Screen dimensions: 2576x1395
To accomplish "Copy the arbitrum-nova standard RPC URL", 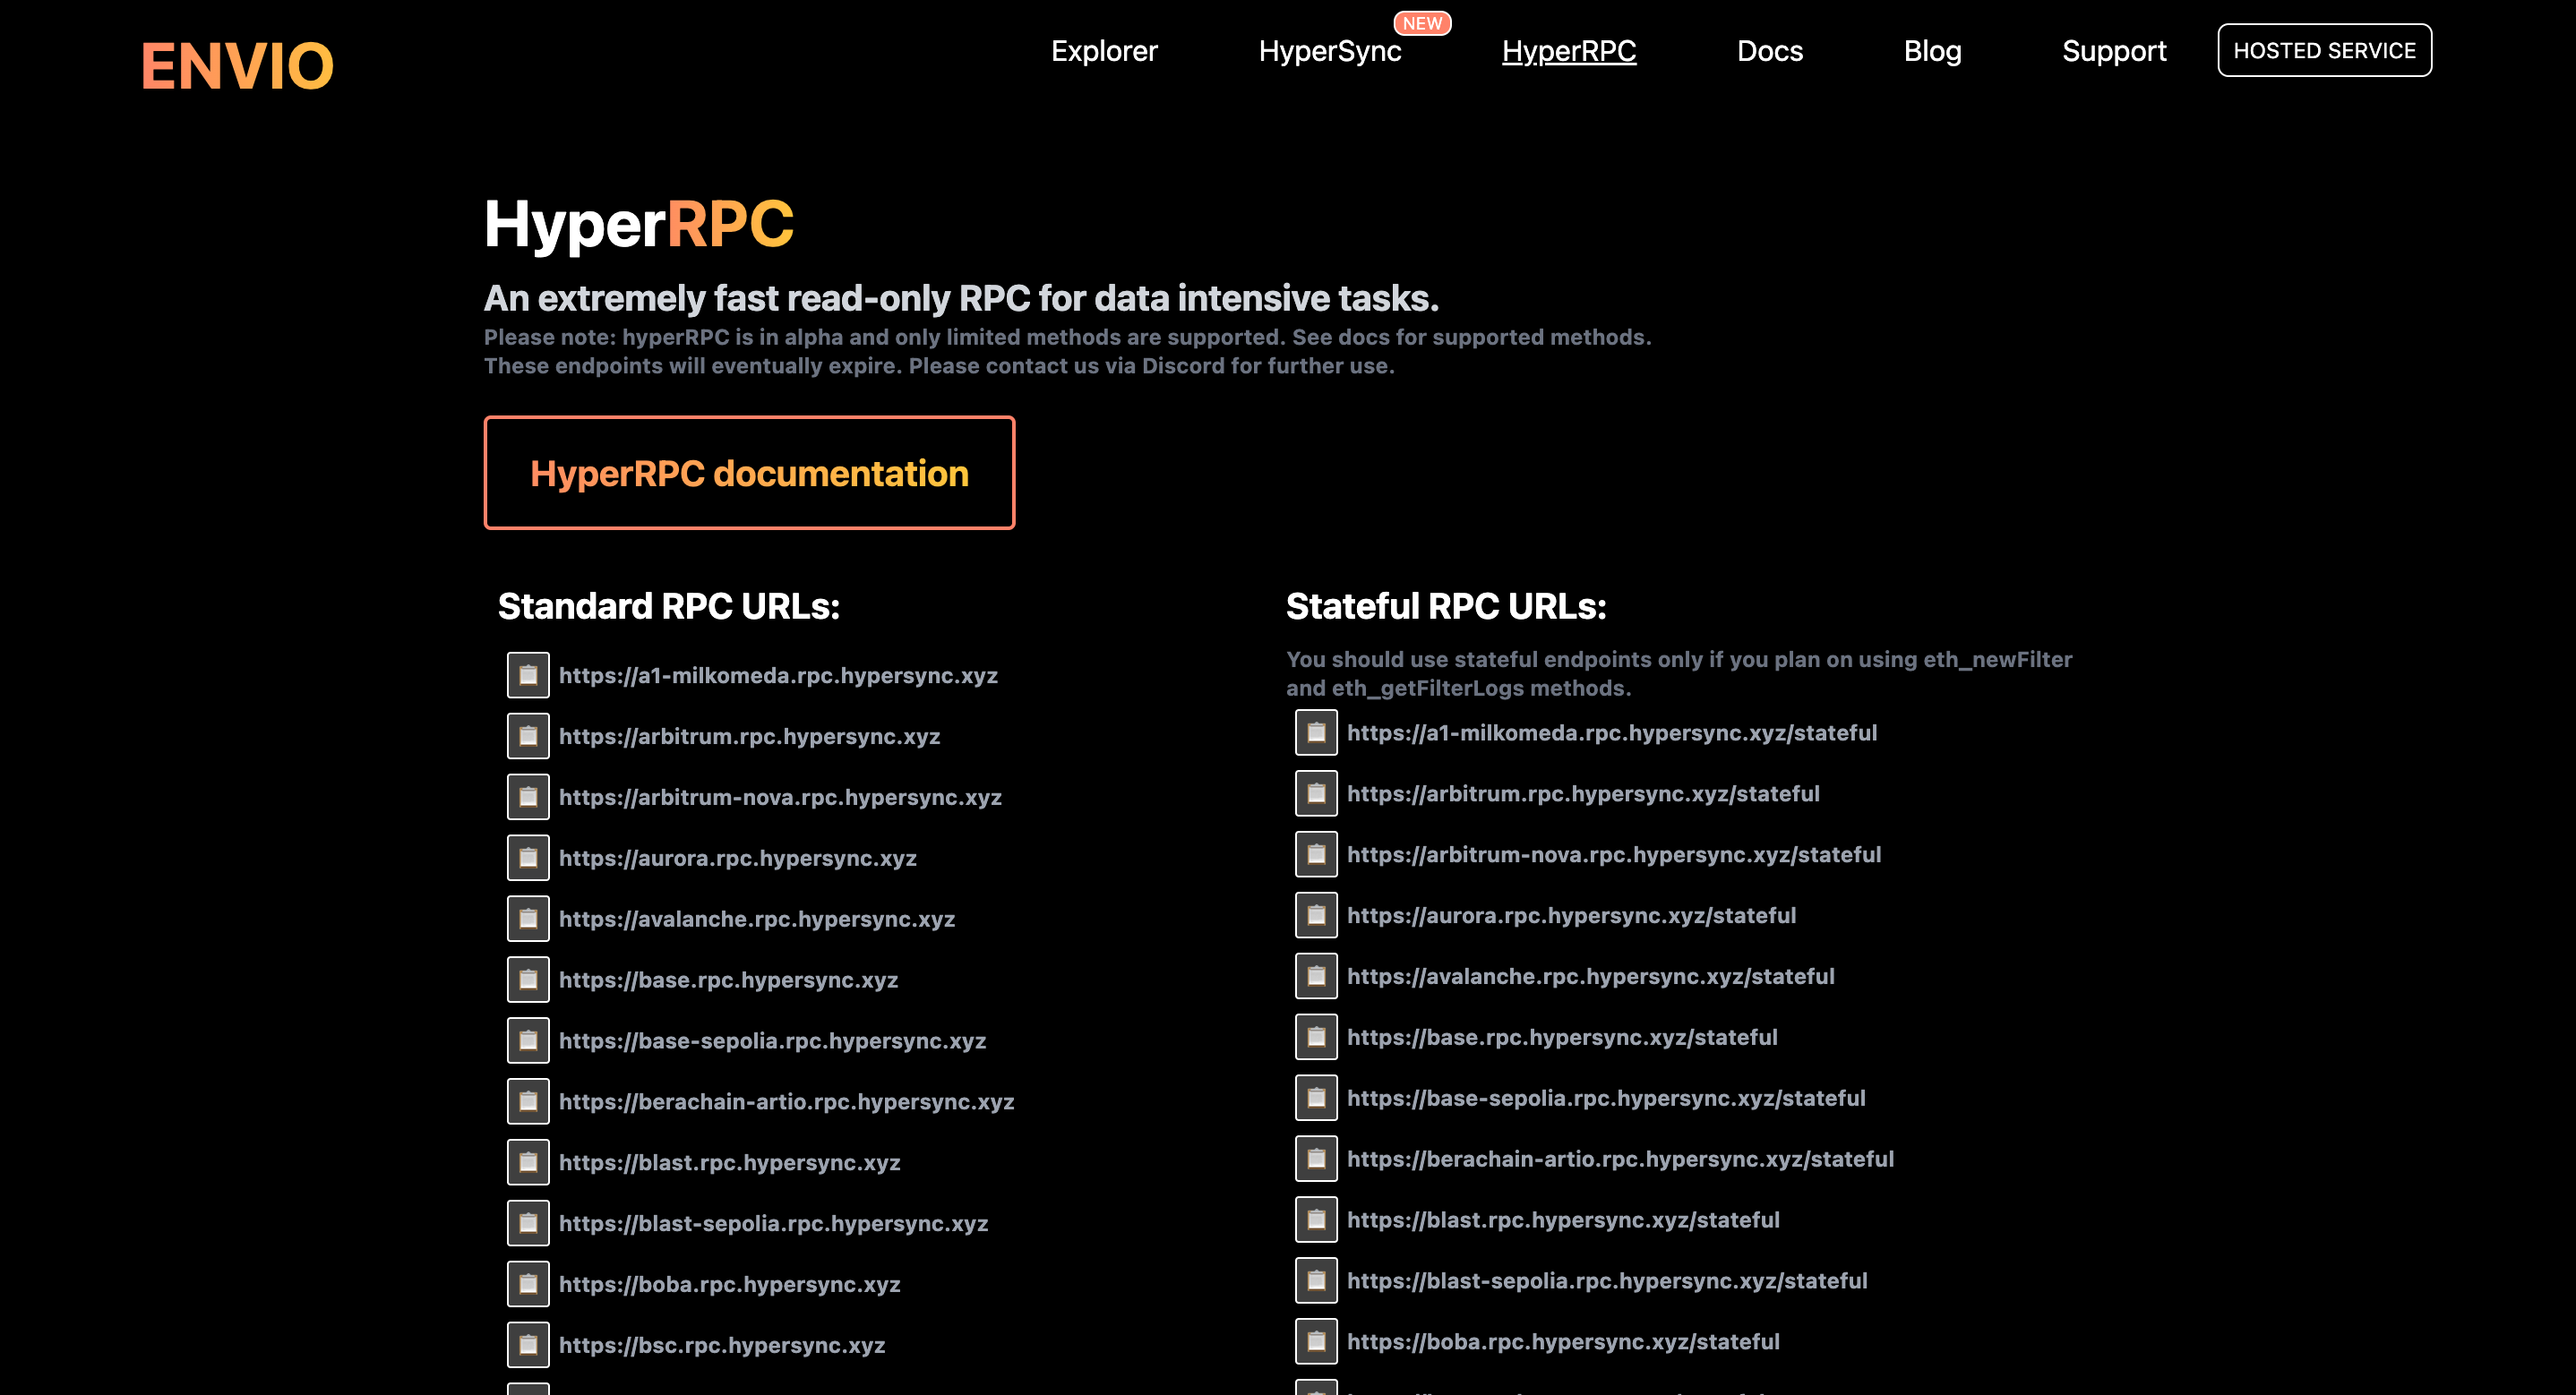I will coord(528,797).
